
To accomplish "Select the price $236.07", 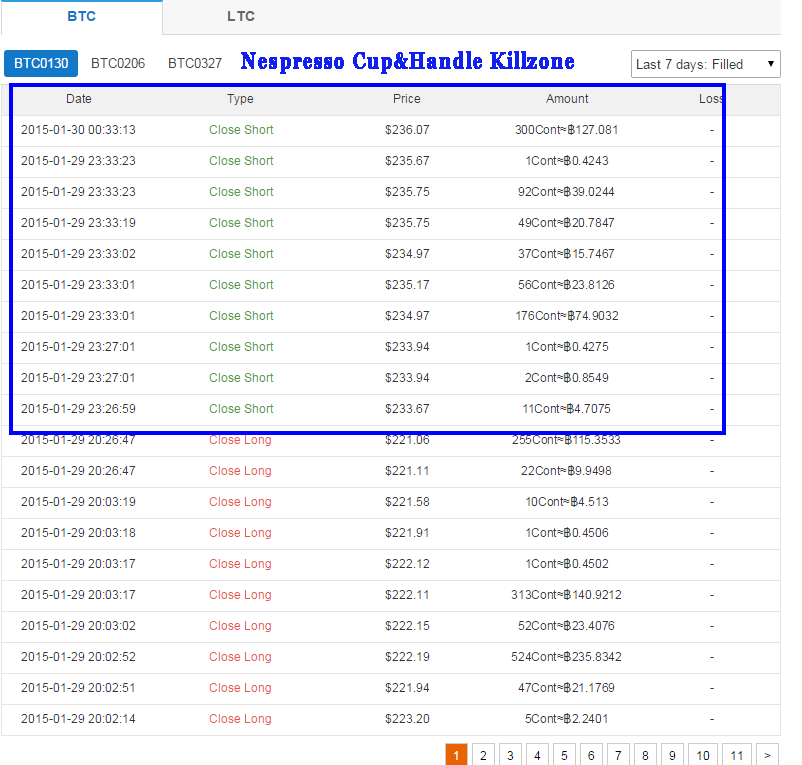I will click(x=407, y=130).
